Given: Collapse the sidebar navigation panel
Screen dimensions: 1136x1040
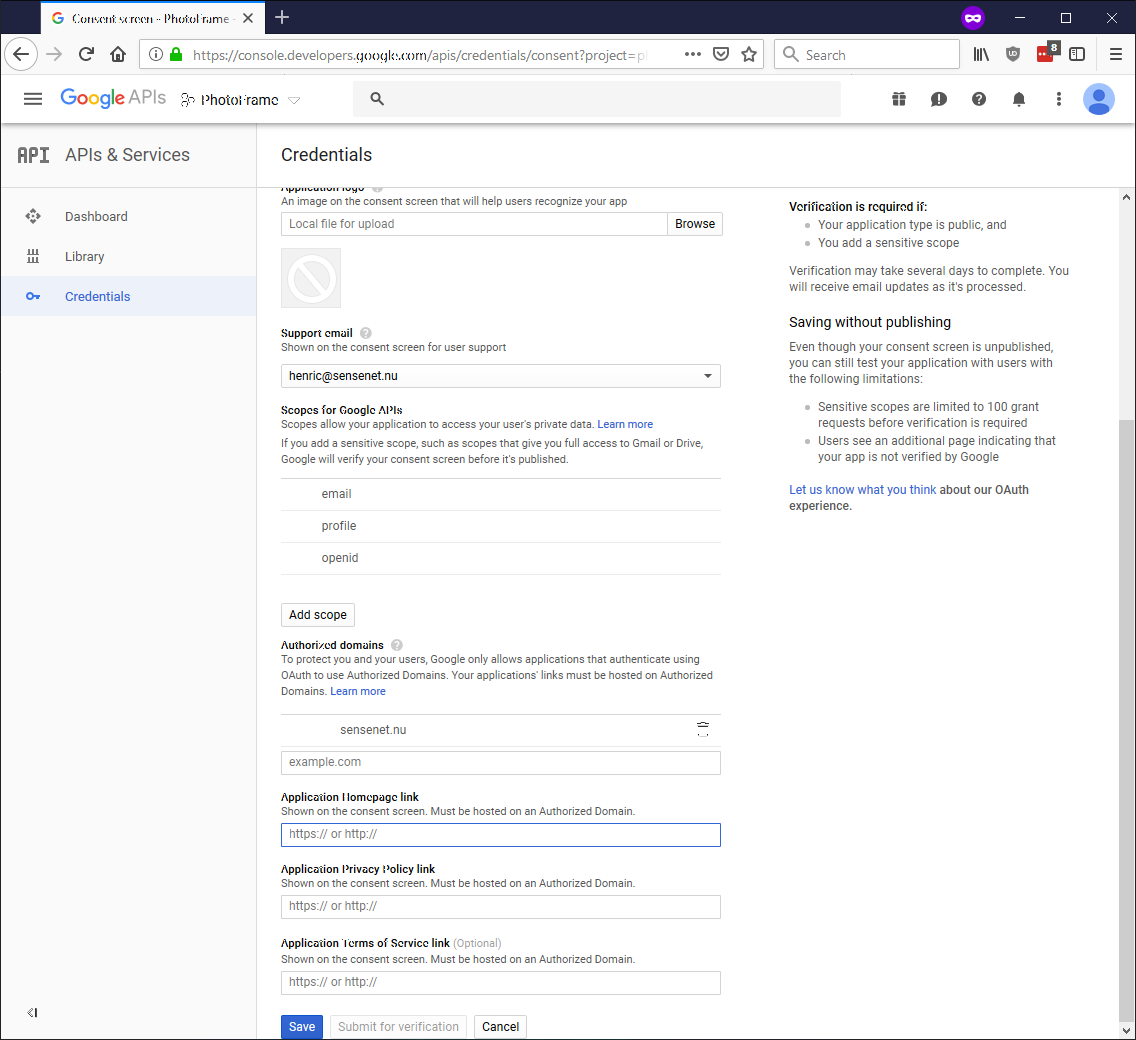Looking at the screenshot, I should point(32,1012).
